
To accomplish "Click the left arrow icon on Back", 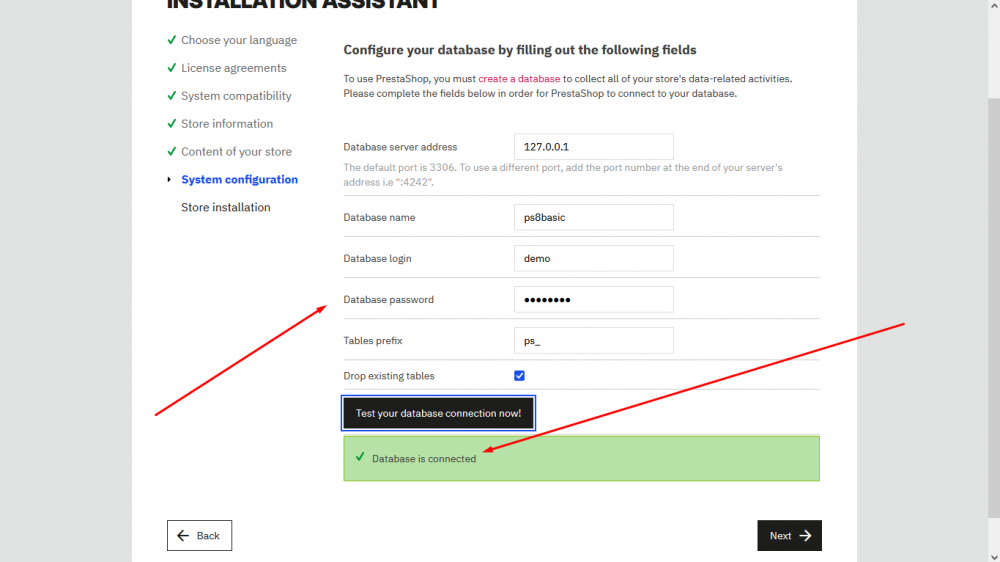I will 183,536.
